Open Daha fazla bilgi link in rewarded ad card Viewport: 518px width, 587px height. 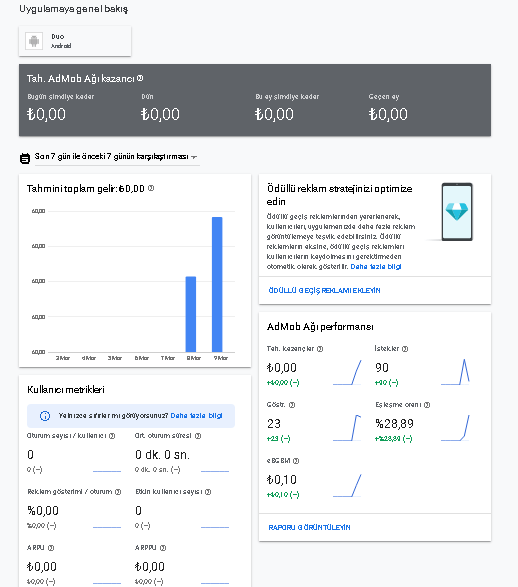pos(376,267)
